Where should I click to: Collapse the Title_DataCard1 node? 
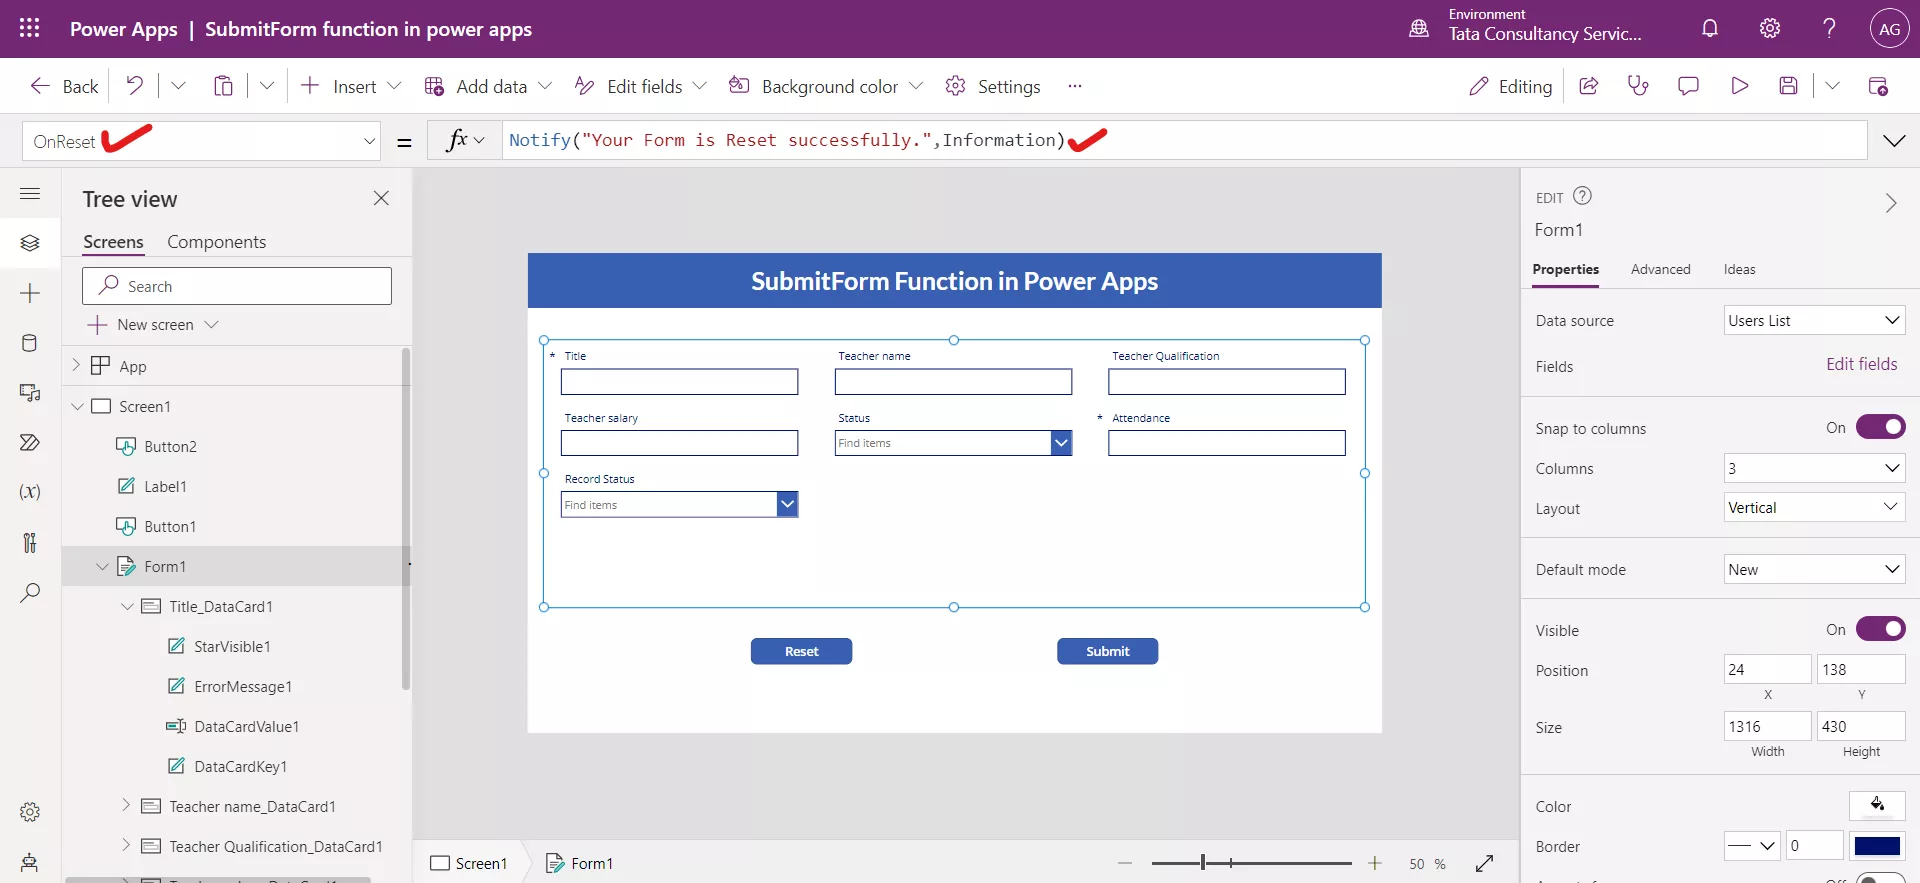point(127,606)
